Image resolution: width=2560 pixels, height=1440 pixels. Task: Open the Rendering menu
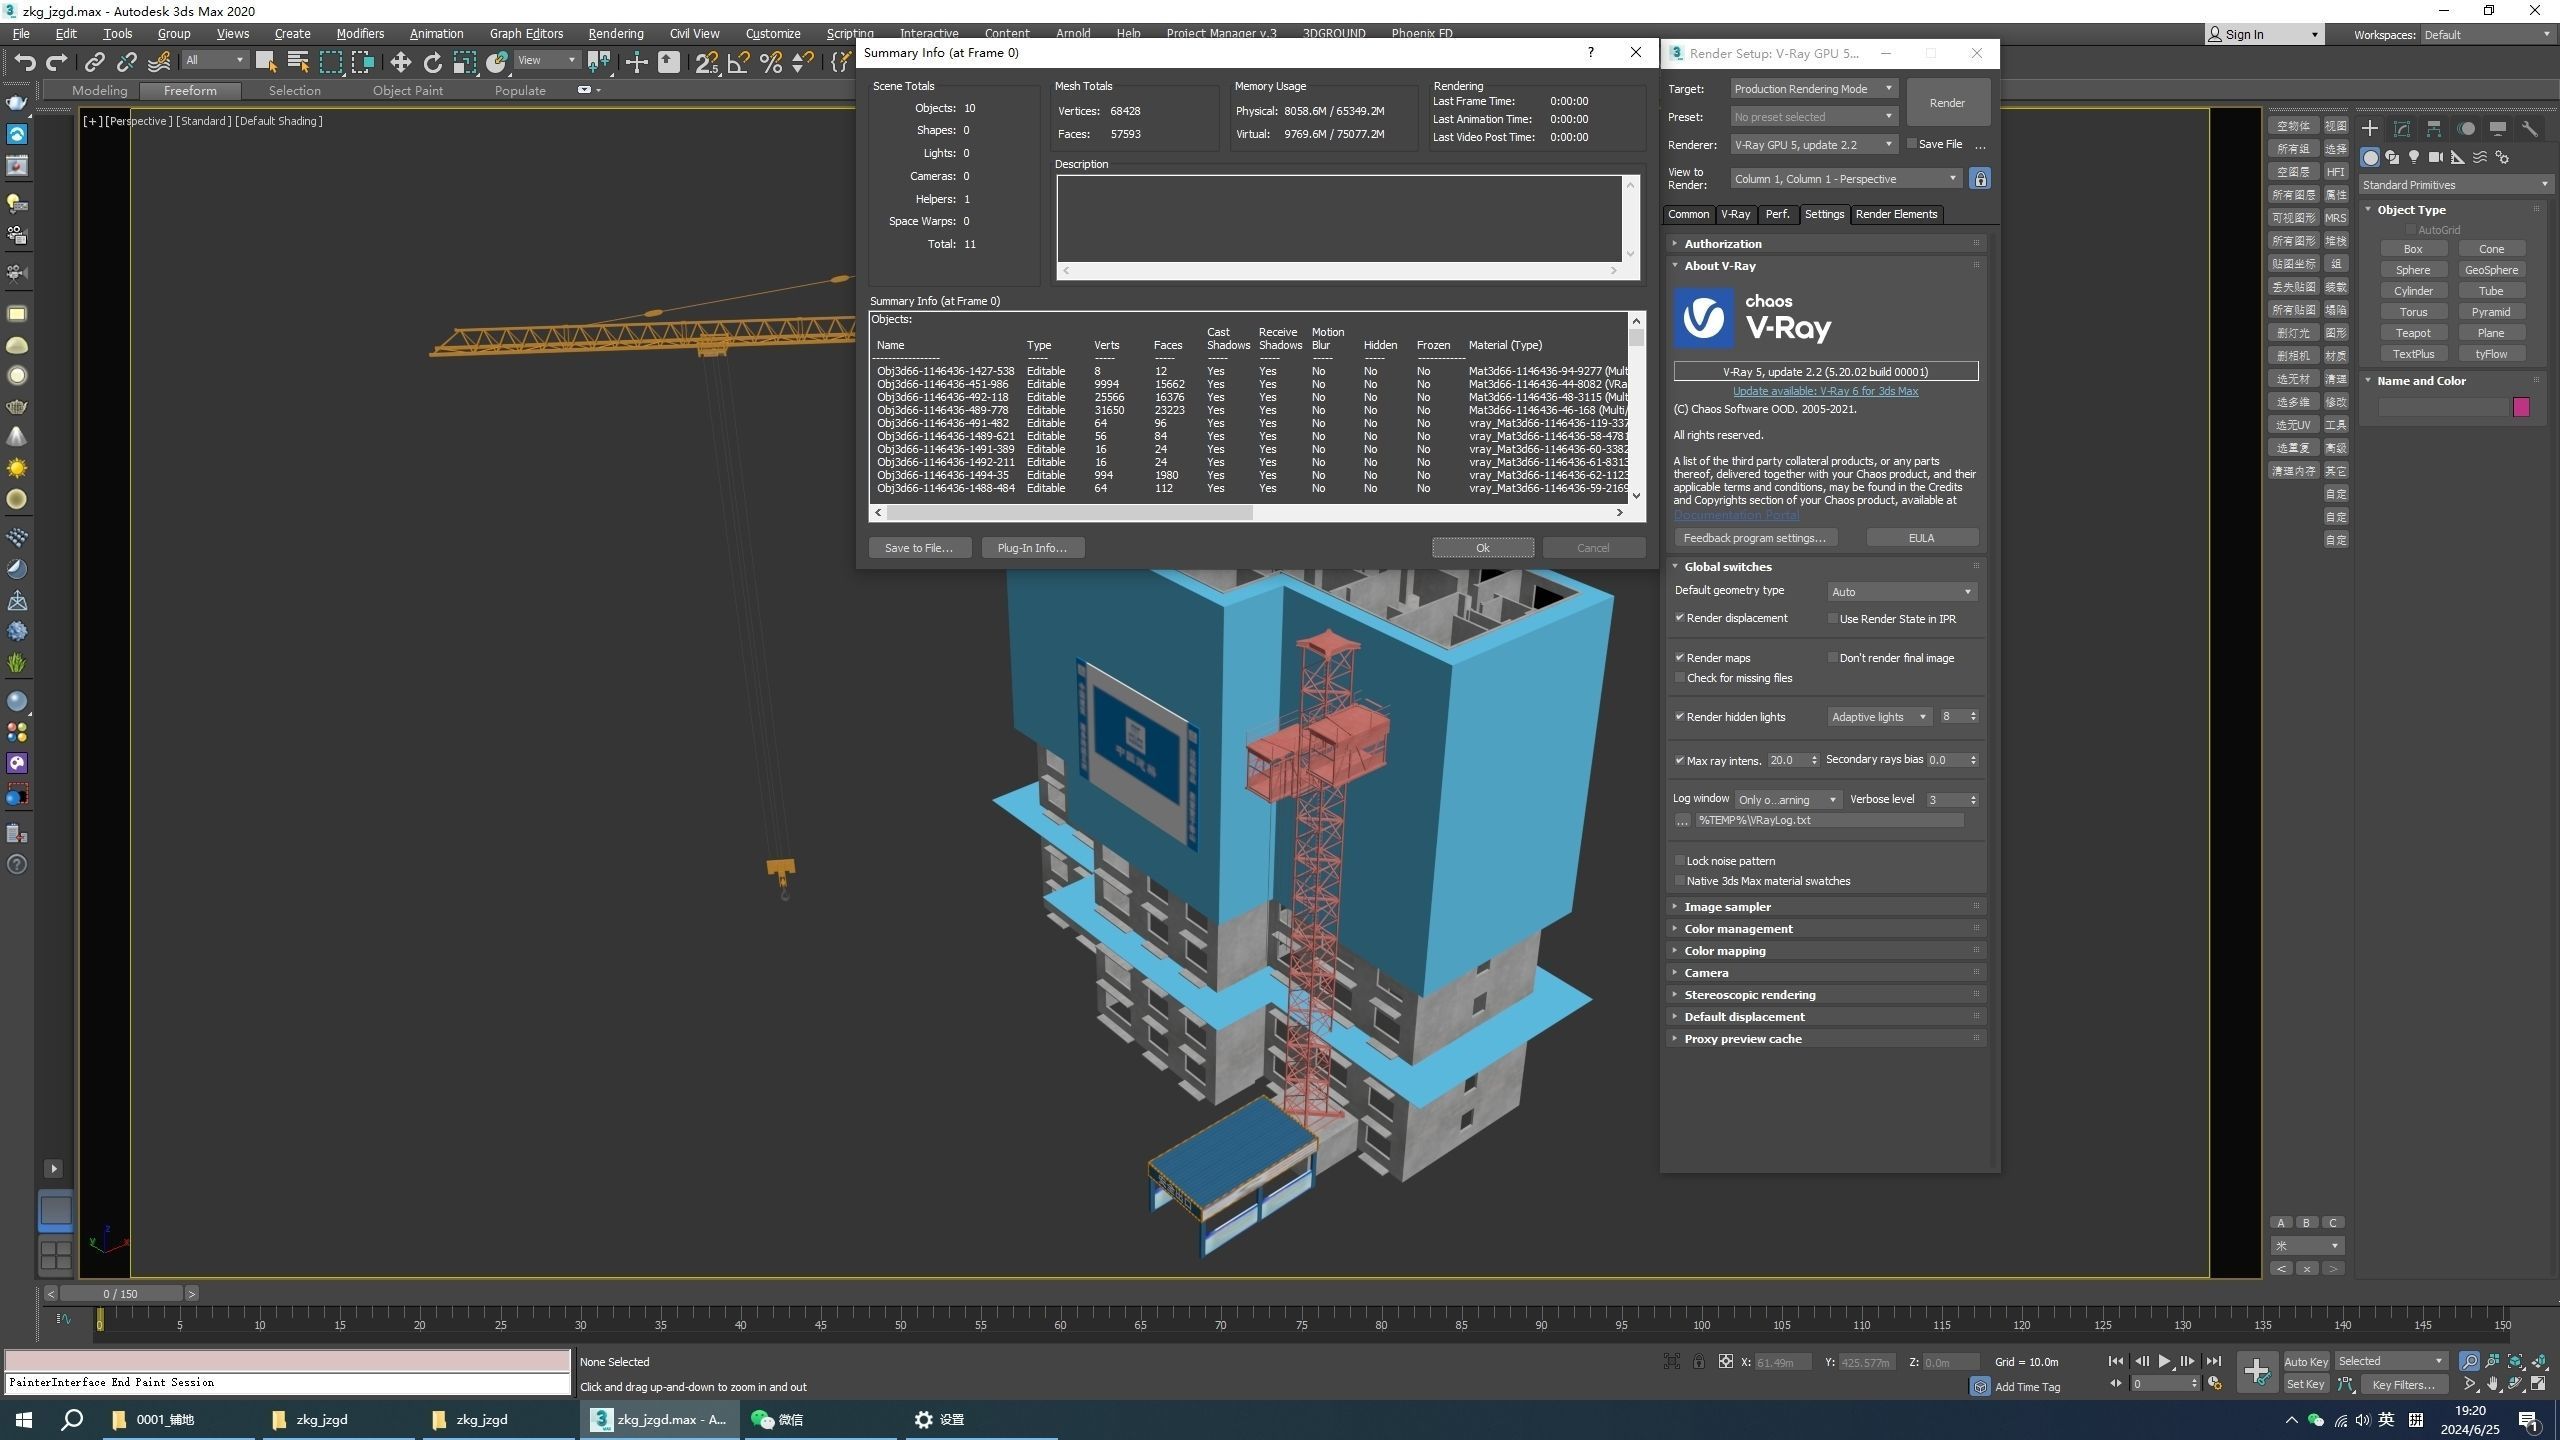pyautogui.click(x=615, y=33)
